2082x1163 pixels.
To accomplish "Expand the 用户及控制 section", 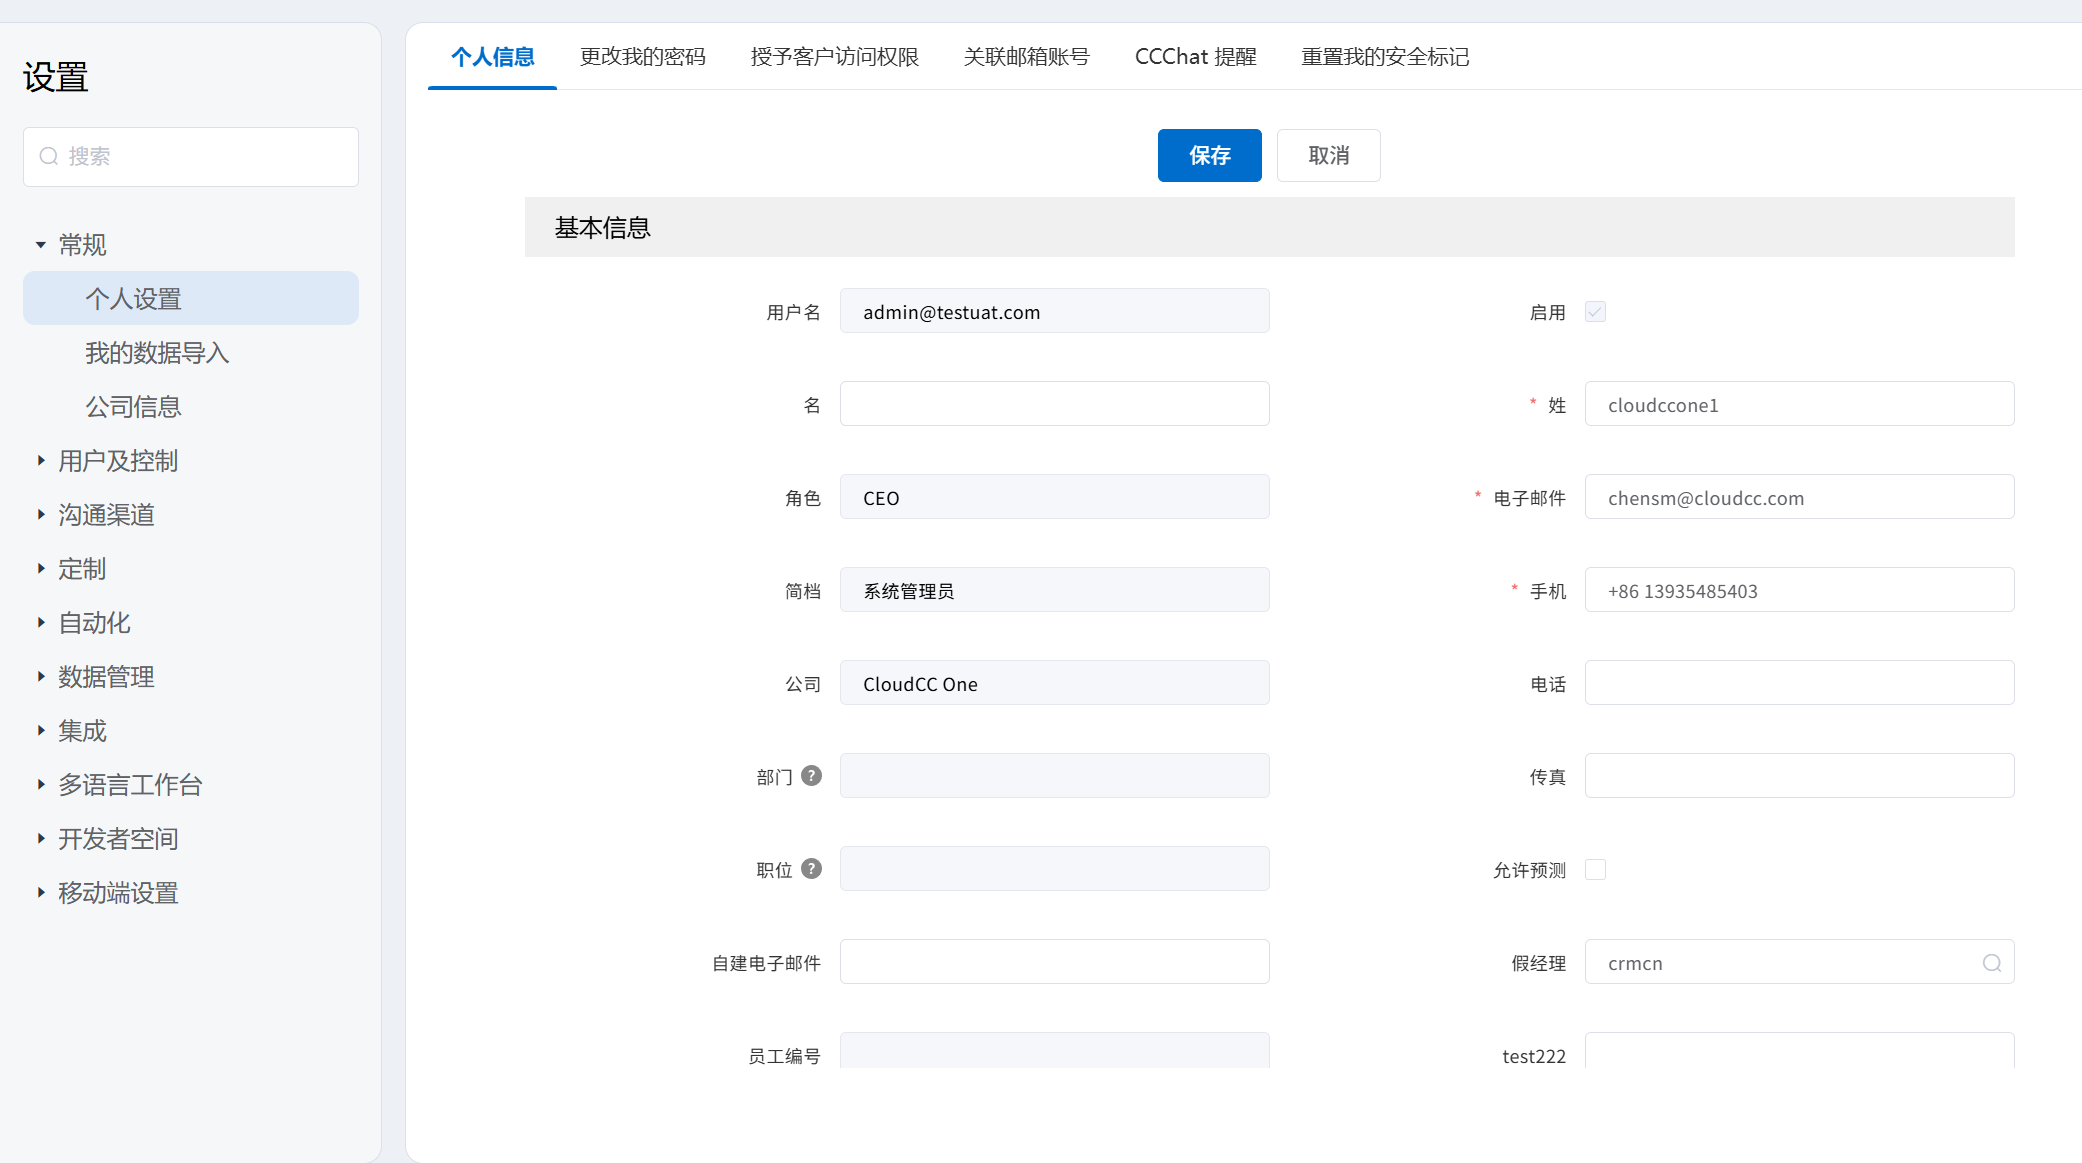I will (41, 461).
